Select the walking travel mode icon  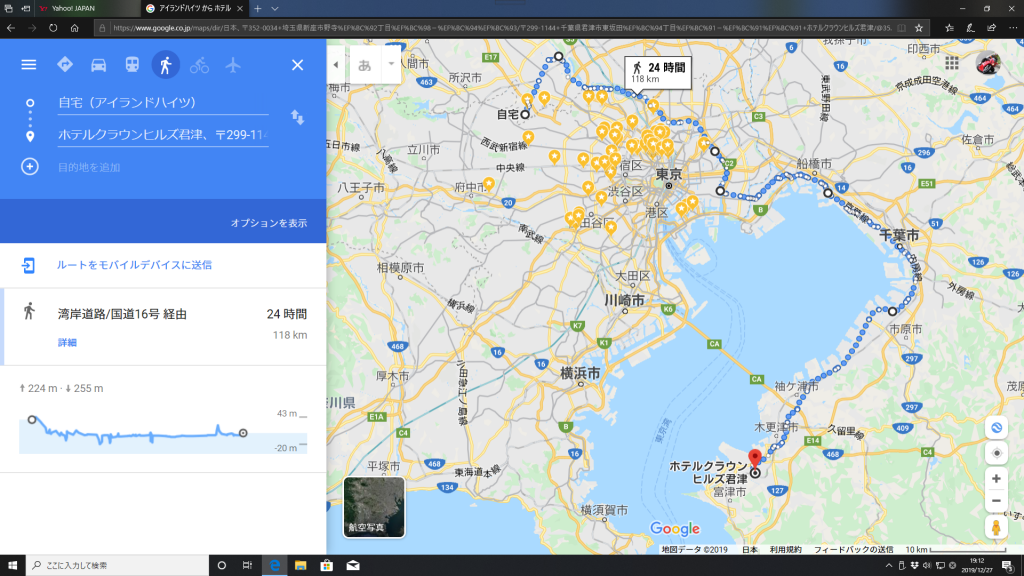click(x=166, y=65)
